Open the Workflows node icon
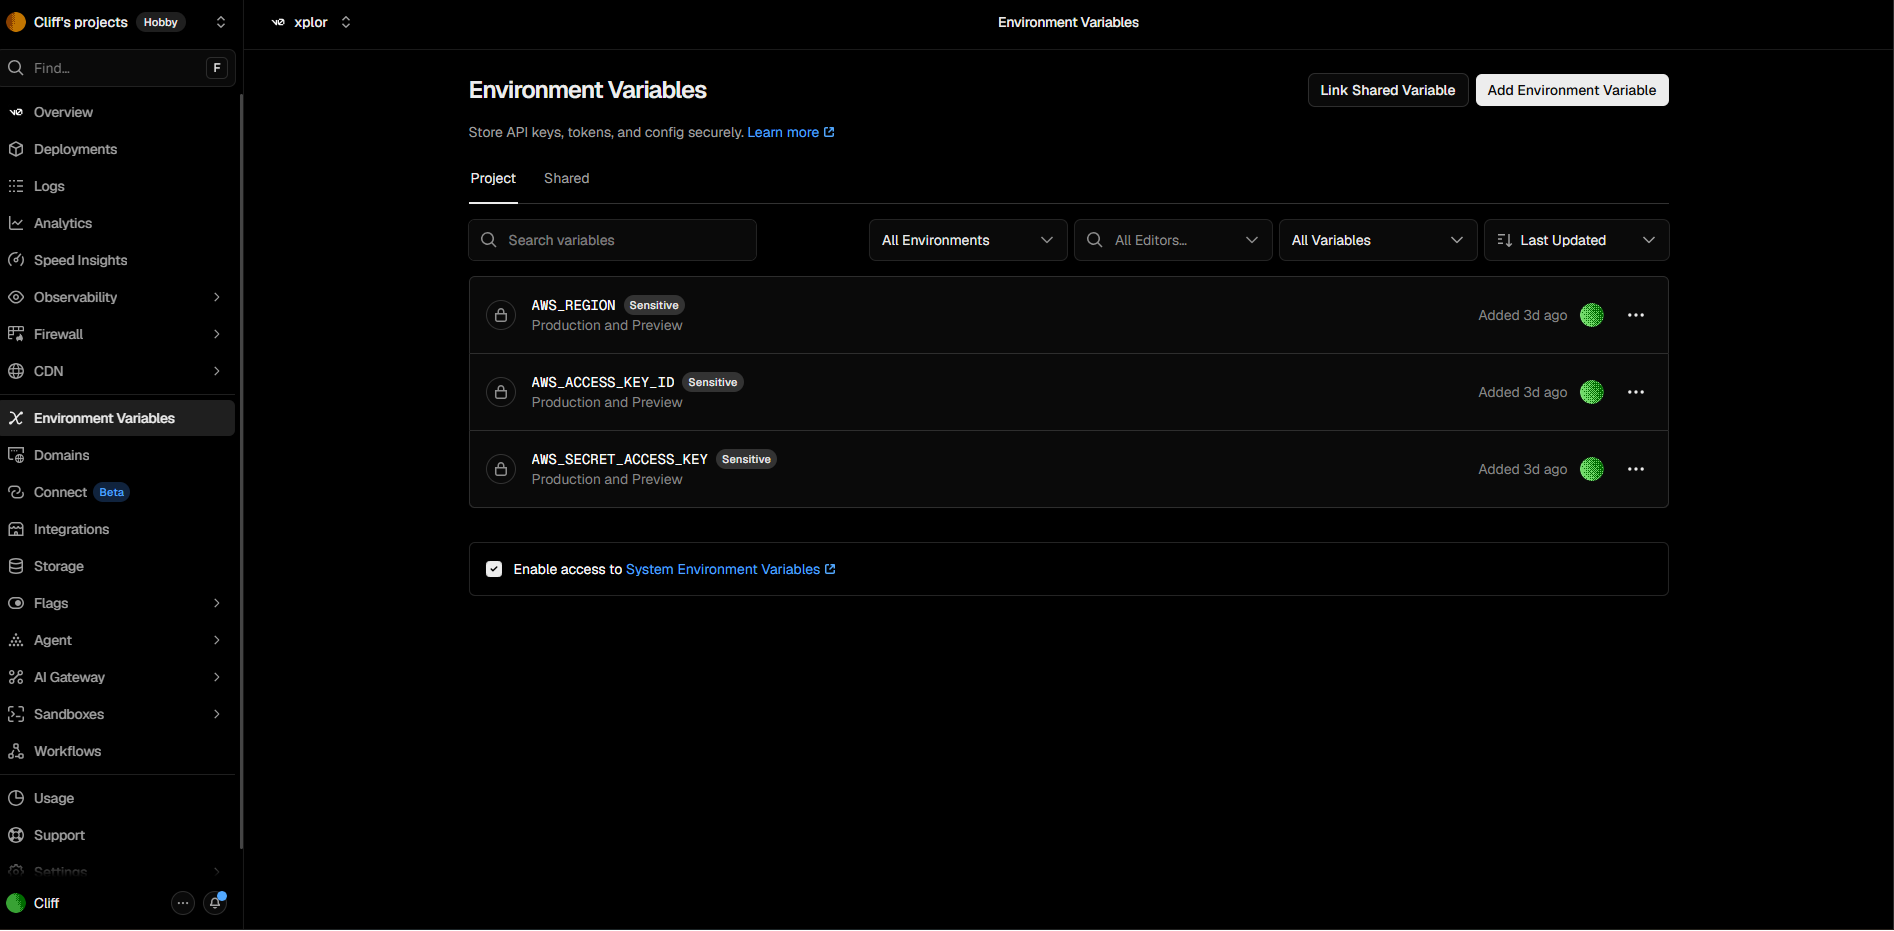 16,751
